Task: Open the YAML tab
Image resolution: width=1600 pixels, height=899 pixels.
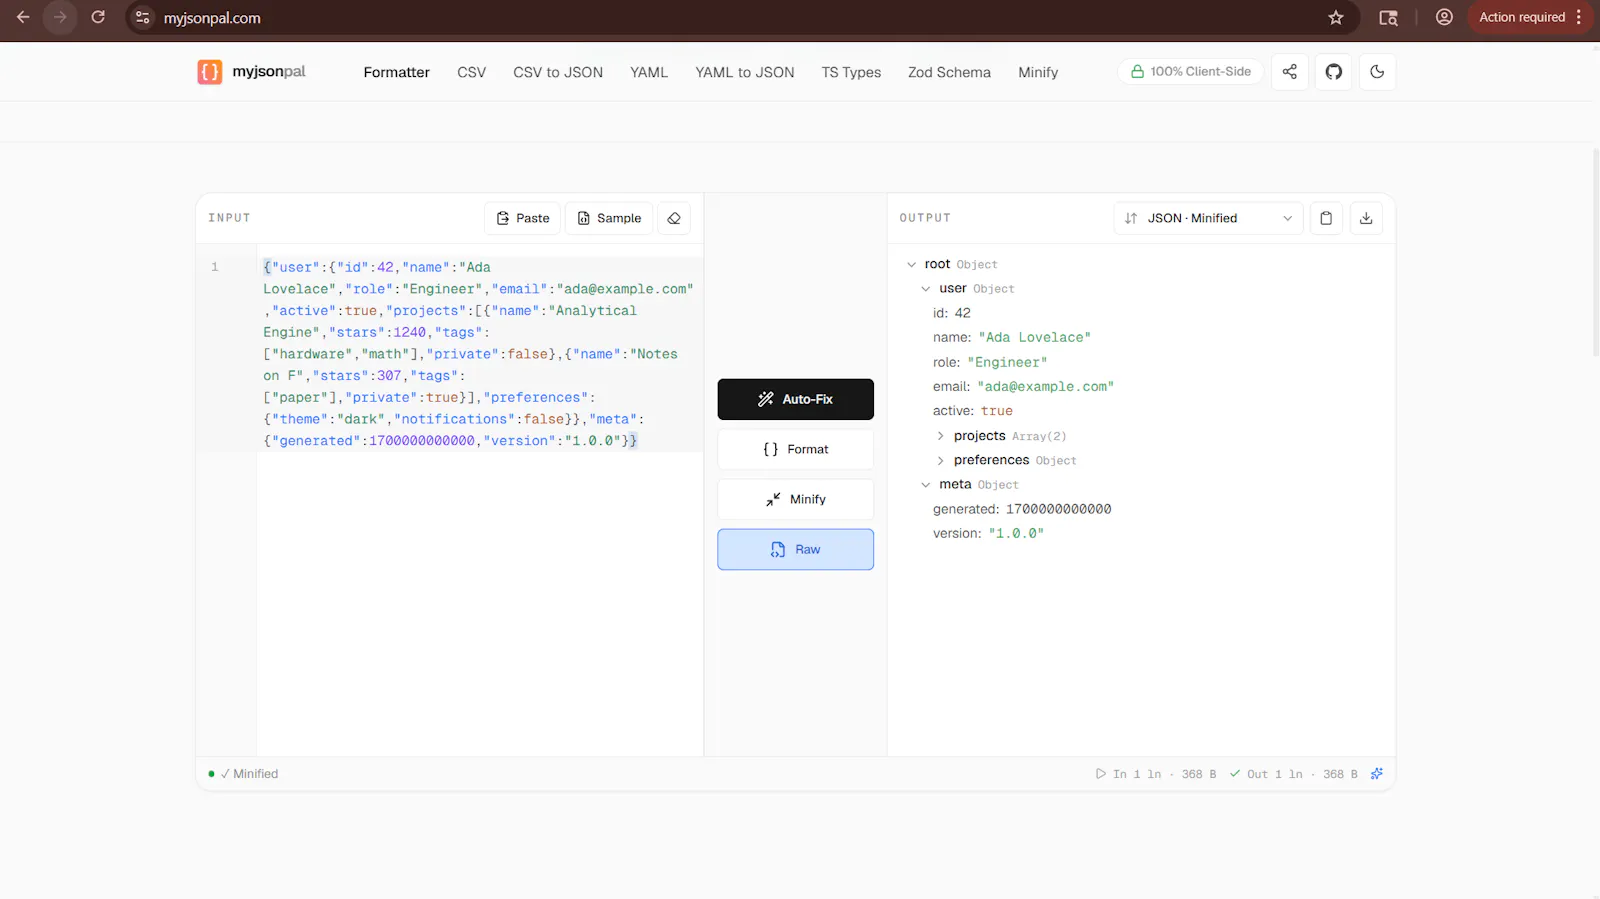Action: coord(649,72)
